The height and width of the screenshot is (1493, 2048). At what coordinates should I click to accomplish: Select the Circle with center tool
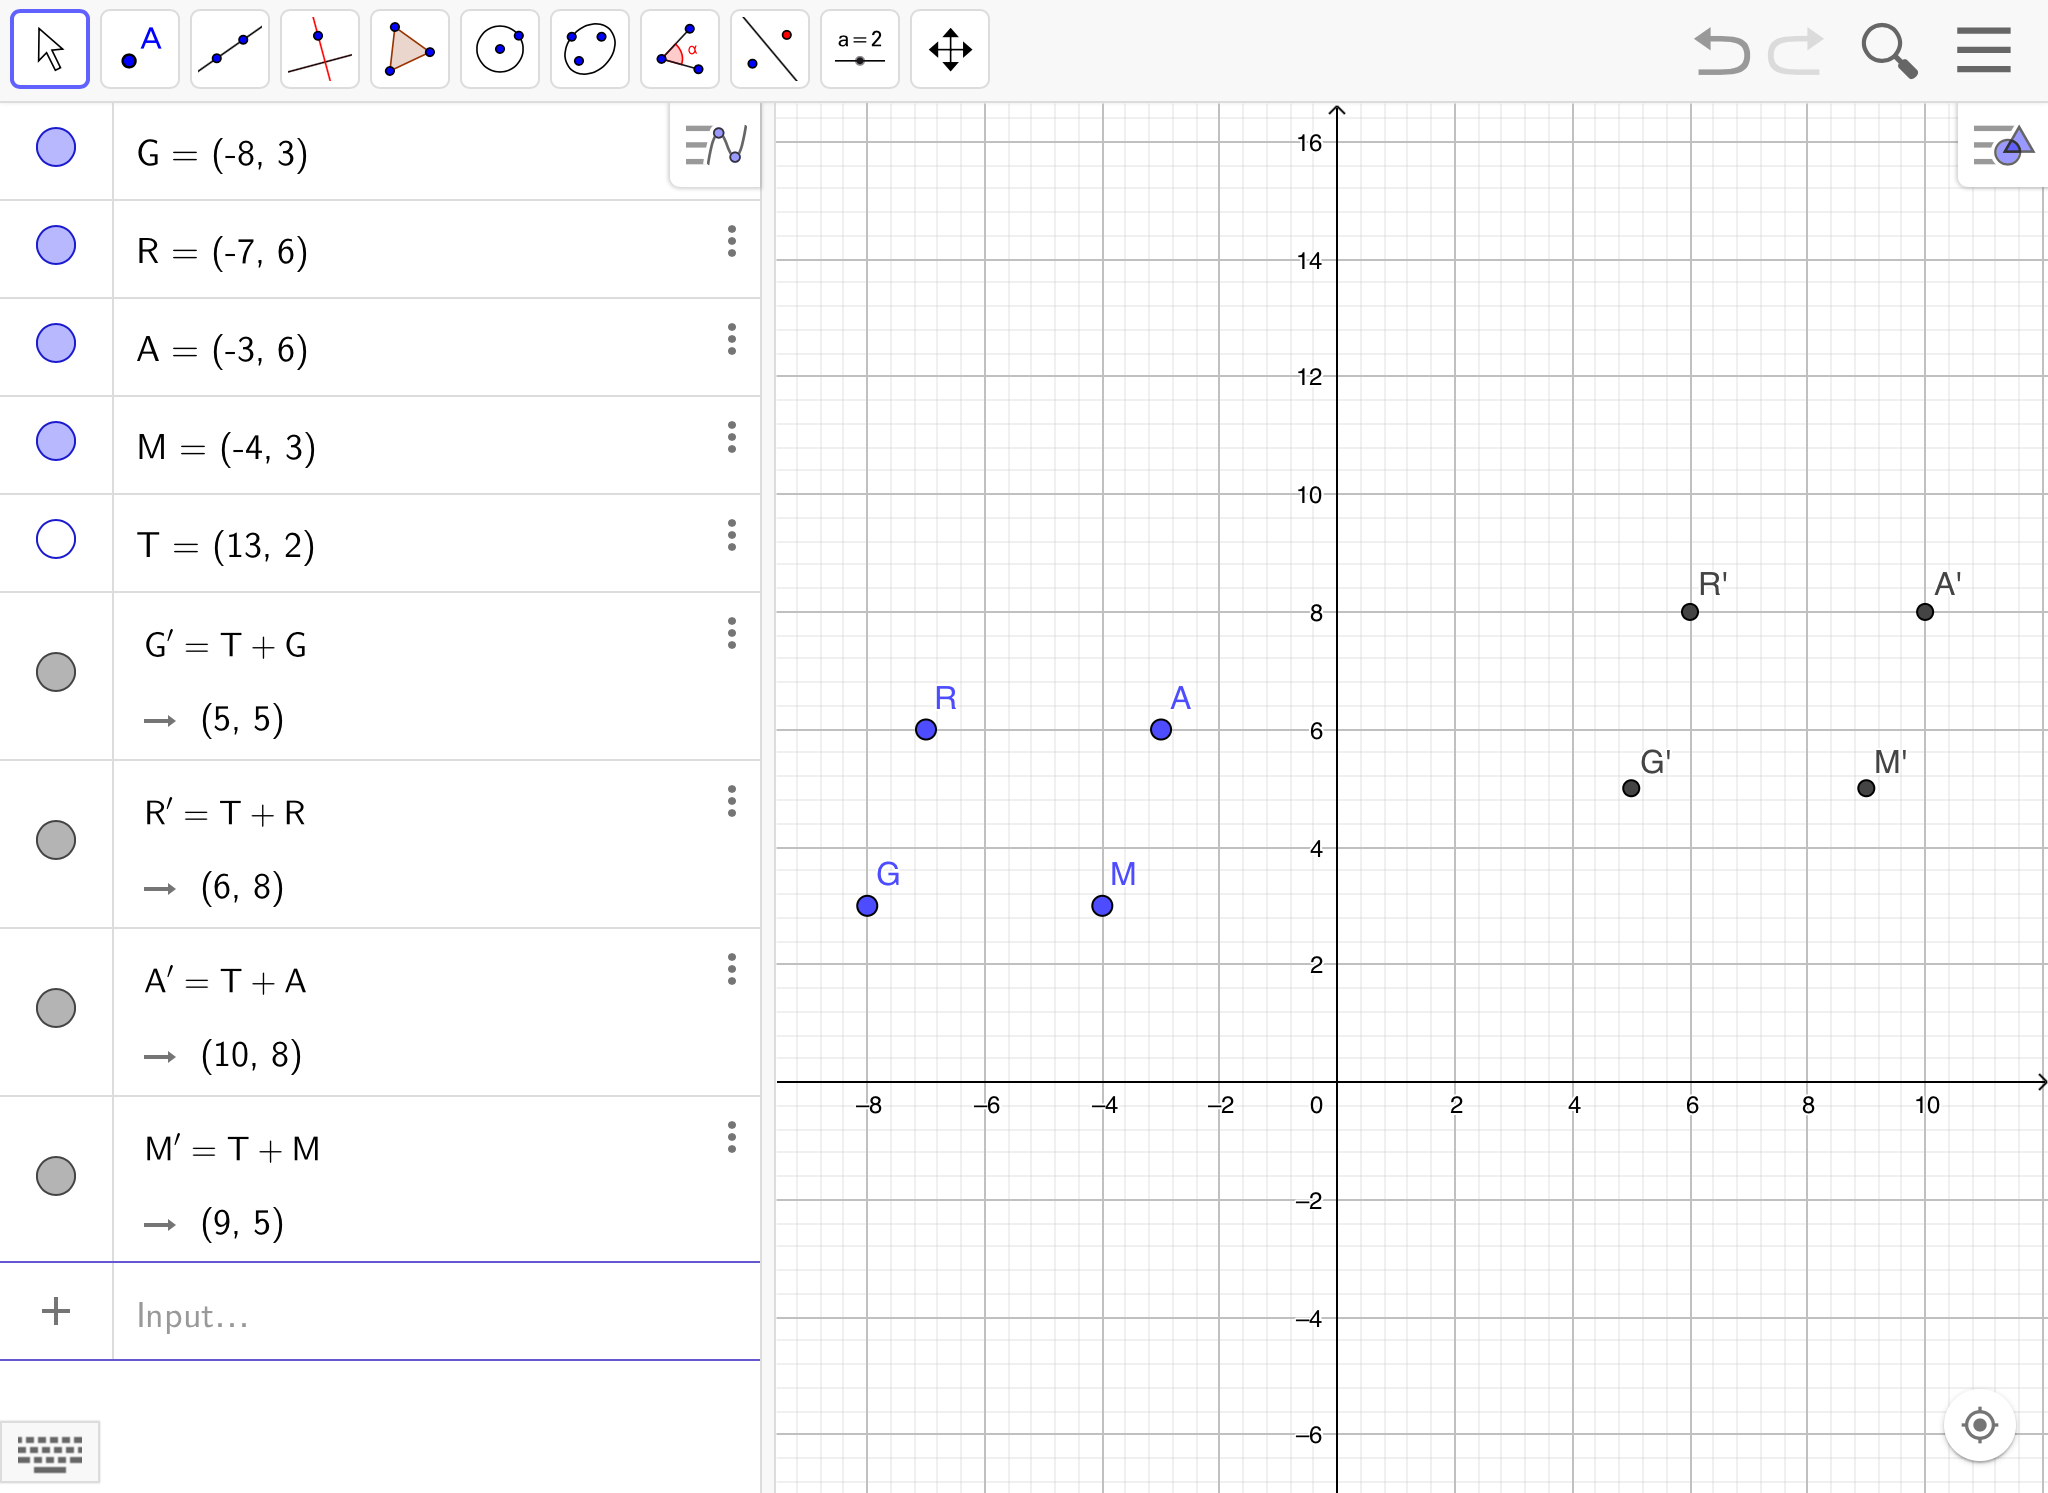[x=500, y=49]
